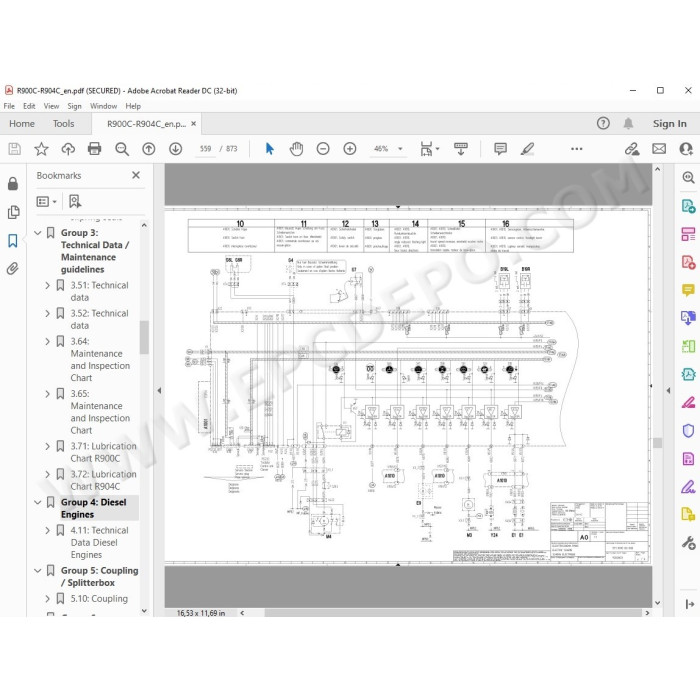Add document to starred with star icon
The height and width of the screenshot is (700, 700).
pos(41,149)
